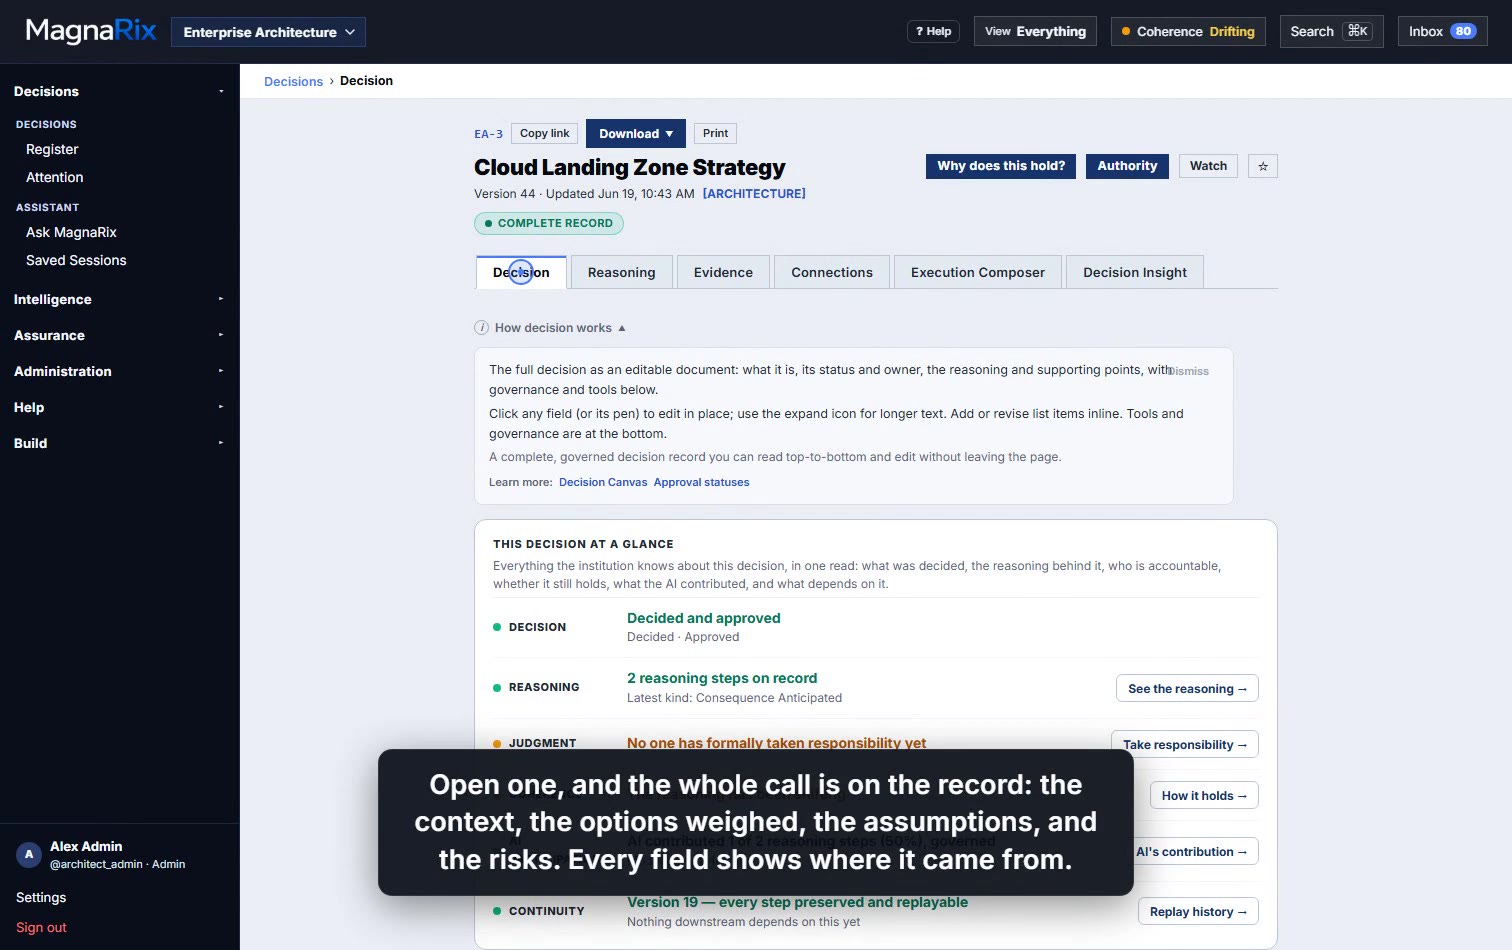Click 'Take responsibility' button

1185,744
